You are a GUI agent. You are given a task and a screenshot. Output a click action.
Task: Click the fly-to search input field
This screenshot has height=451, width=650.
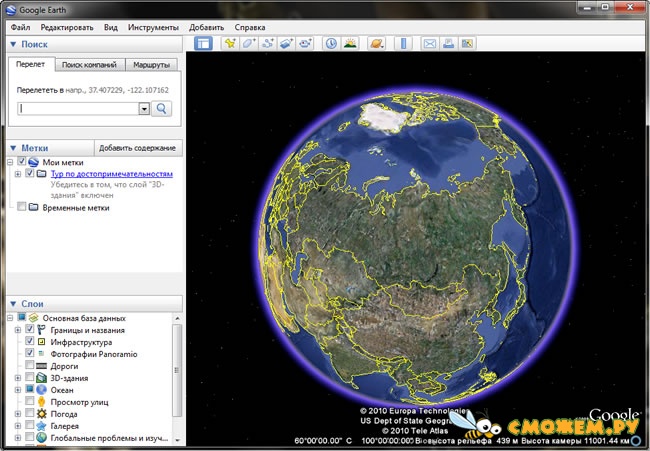coord(78,109)
